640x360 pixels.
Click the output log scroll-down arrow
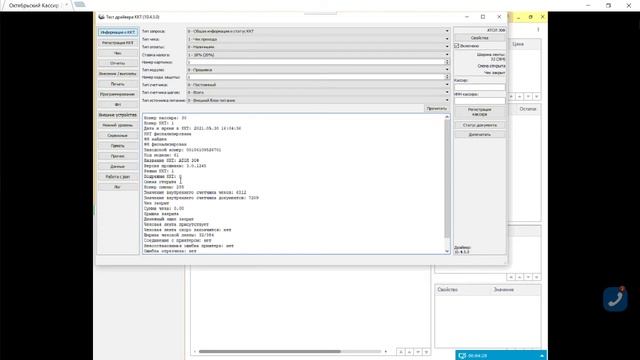[447, 251]
